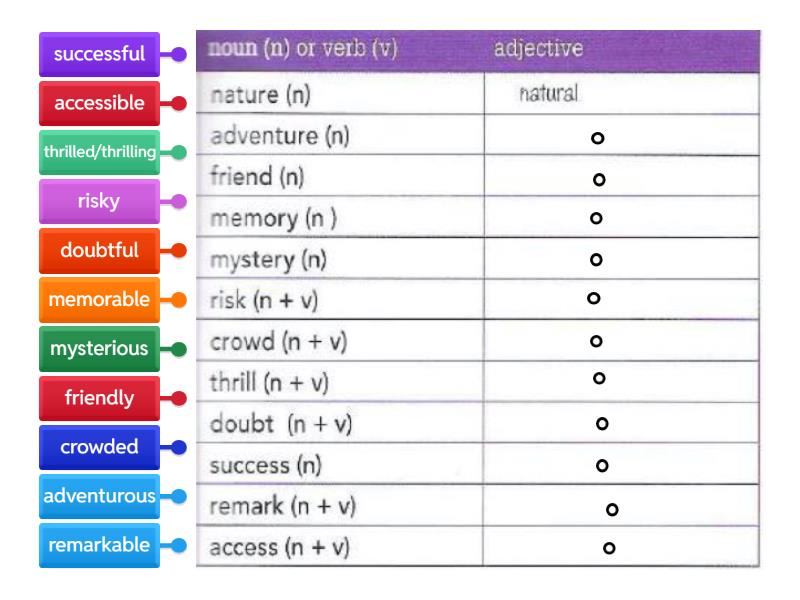800x600 pixels.
Task: Select the answer circle beside success
Action: point(602,465)
